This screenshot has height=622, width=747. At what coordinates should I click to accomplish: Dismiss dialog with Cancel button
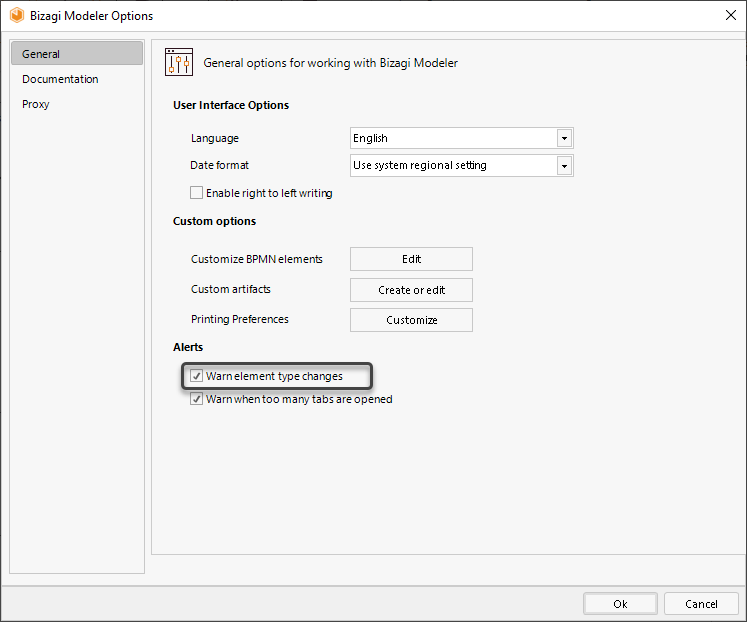[701, 604]
